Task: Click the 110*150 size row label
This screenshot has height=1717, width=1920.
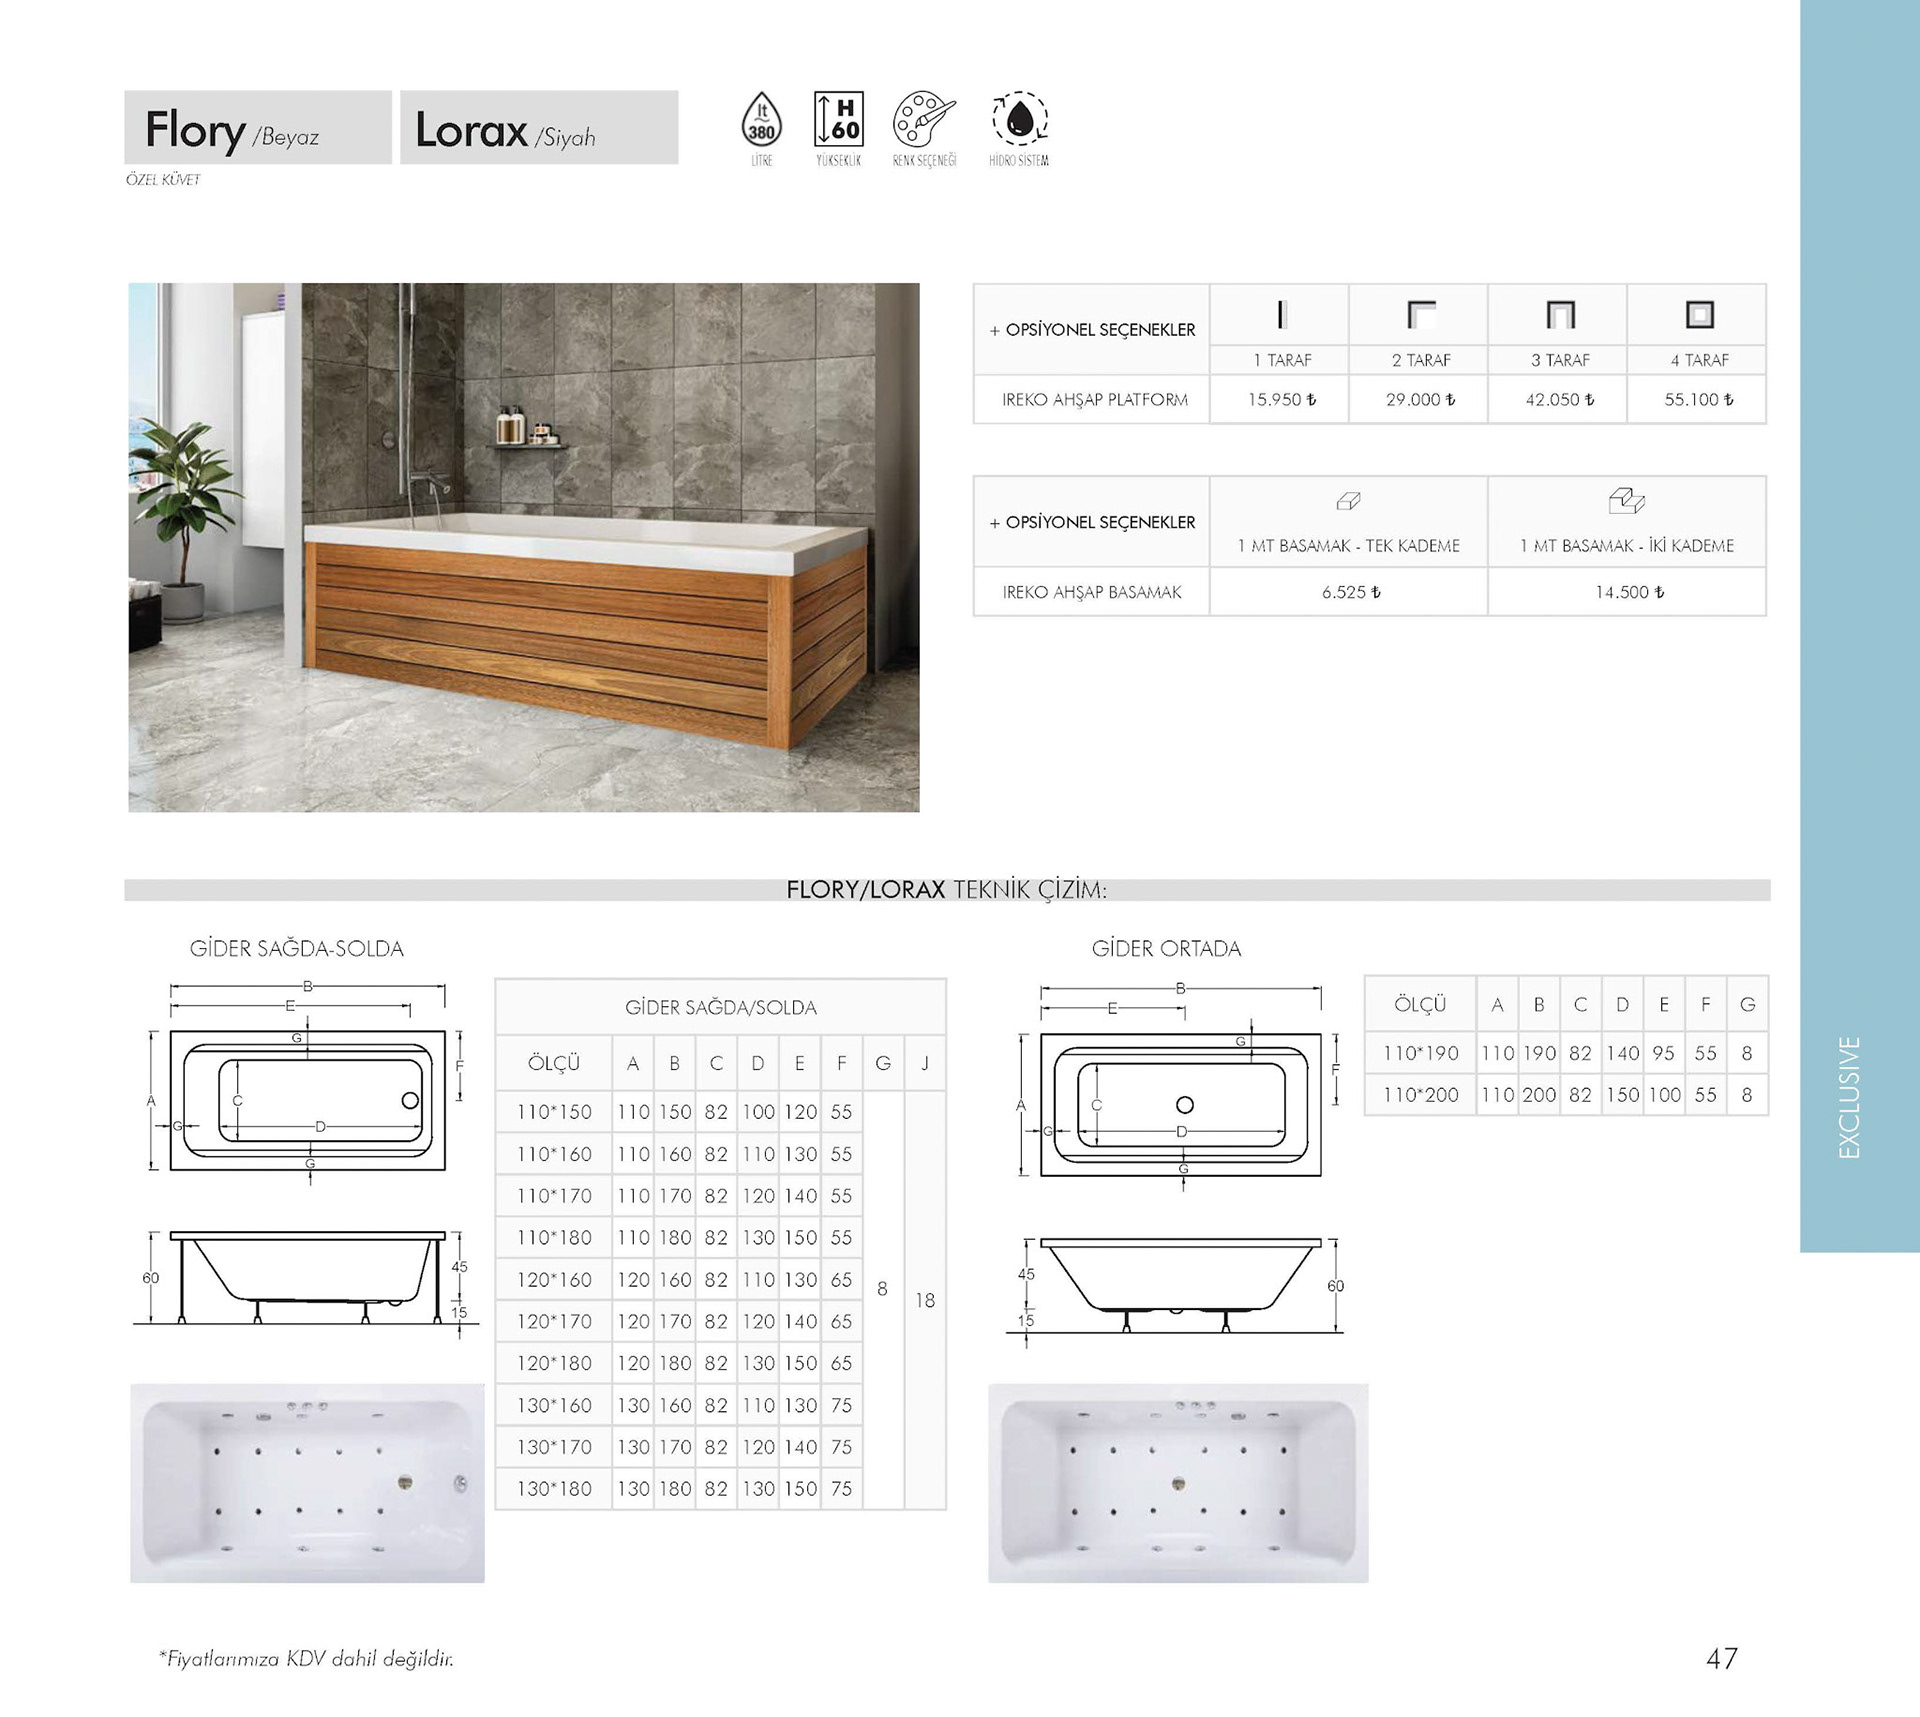Action: click(x=554, y=1112)
